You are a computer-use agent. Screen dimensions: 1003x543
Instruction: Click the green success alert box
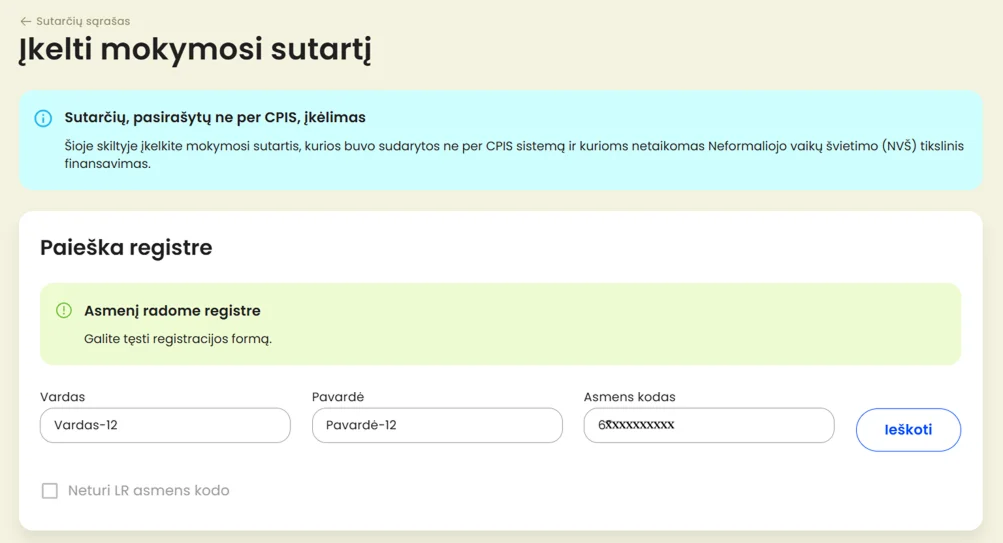500,324
